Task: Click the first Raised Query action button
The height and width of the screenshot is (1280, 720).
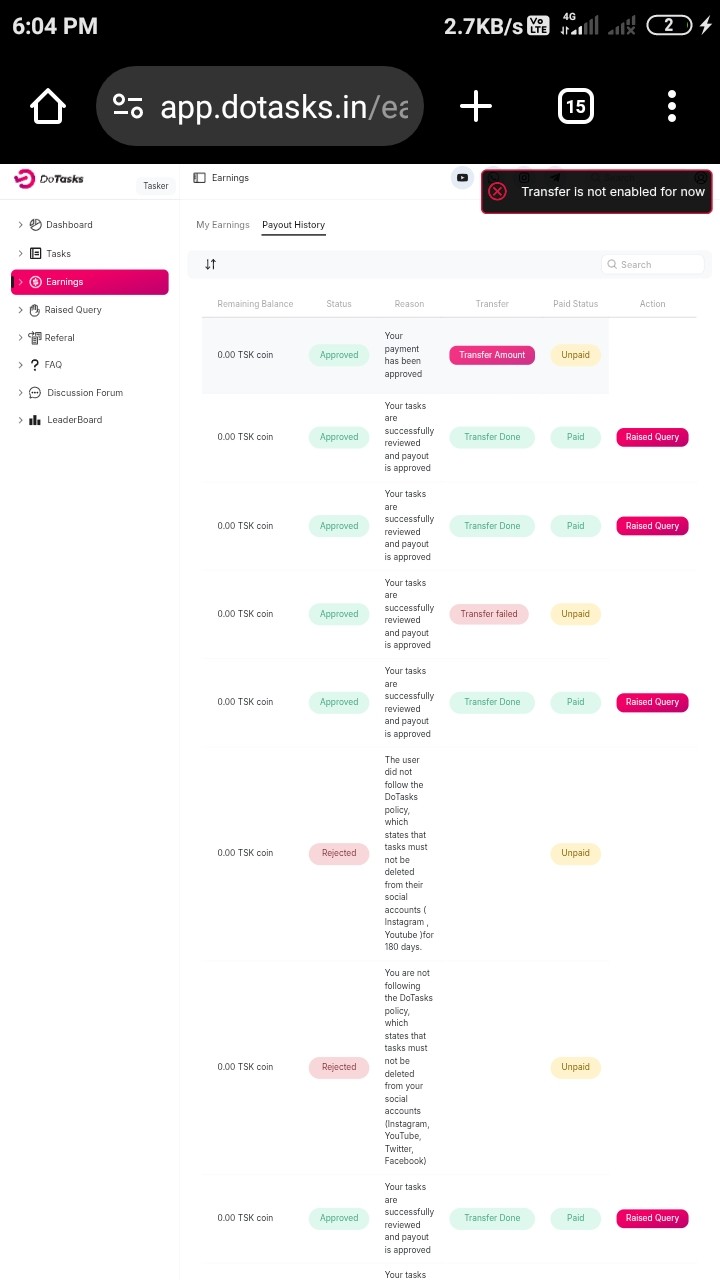Action: [x=652, y=437]
